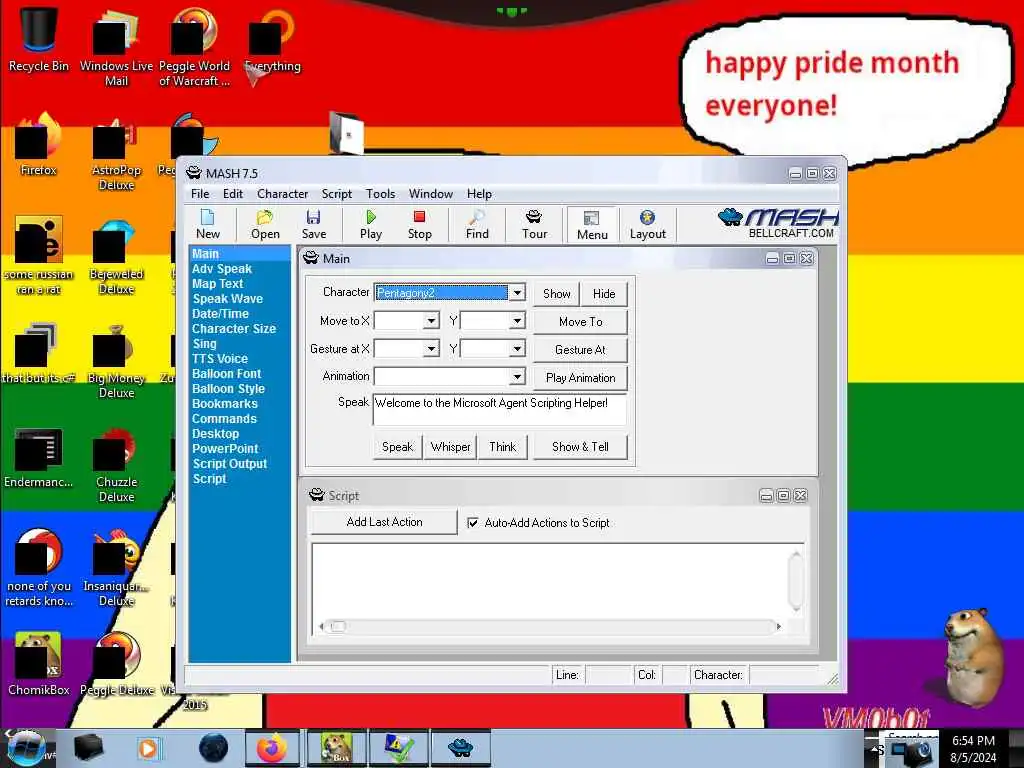Expand the Gesture at X dropdown

[430, 349]
